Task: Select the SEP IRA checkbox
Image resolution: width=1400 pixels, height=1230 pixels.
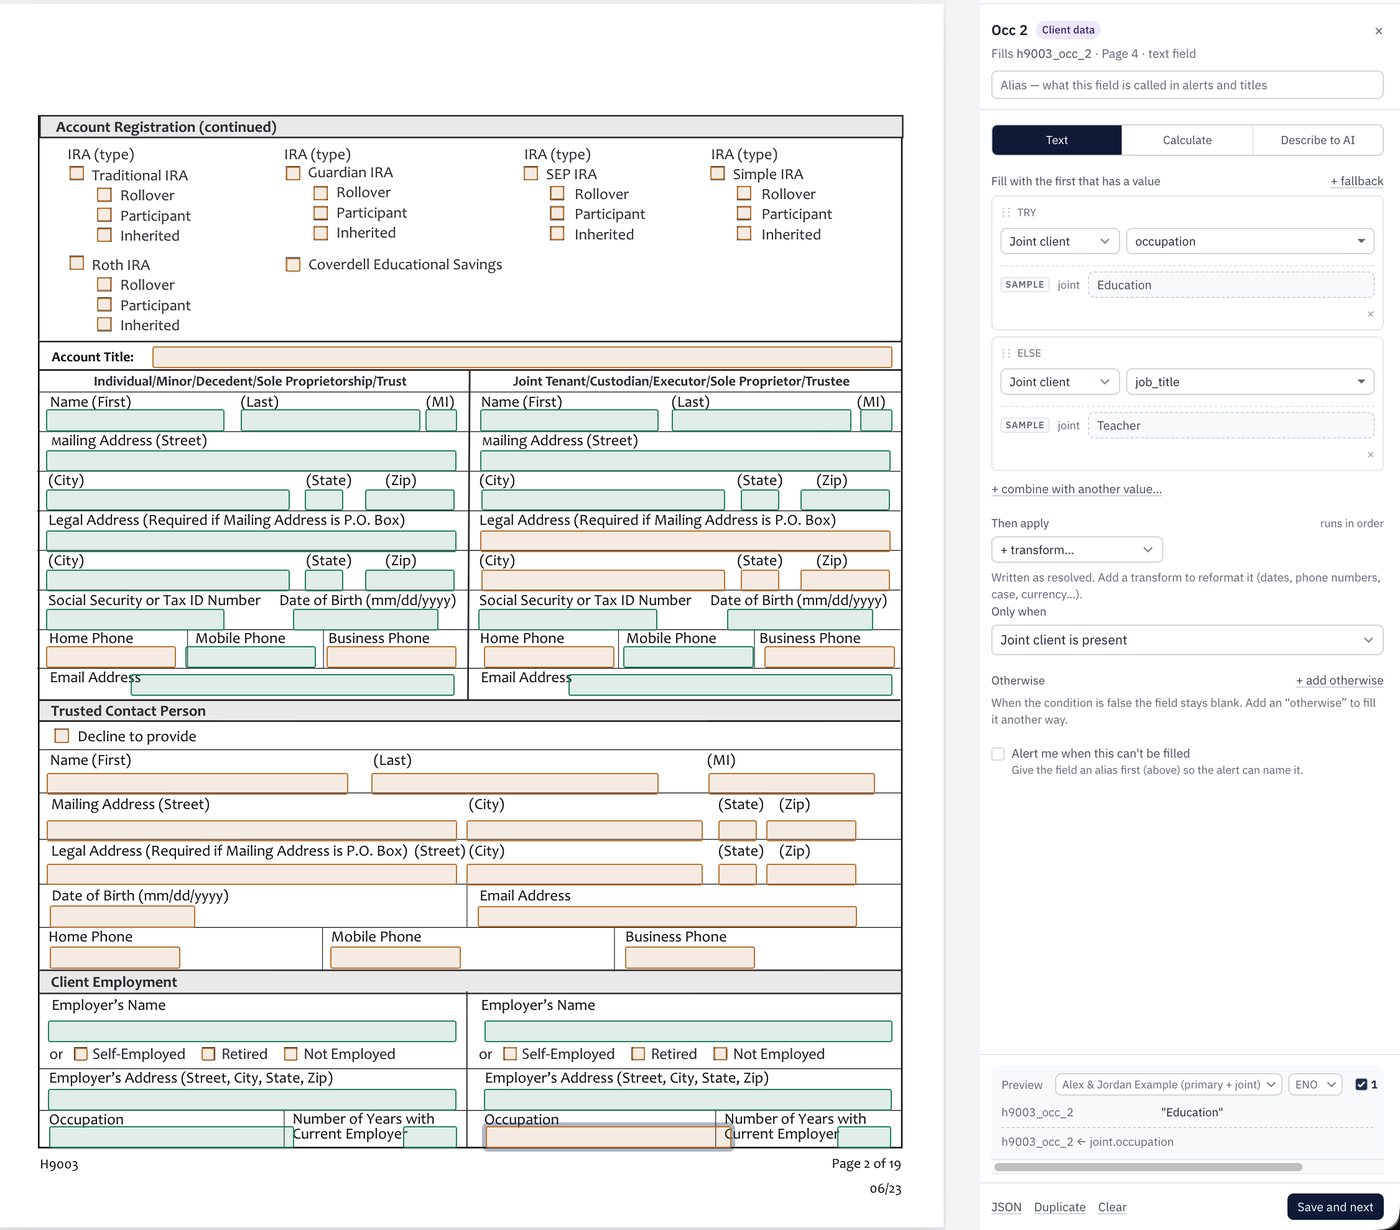Action: point(531,174)
